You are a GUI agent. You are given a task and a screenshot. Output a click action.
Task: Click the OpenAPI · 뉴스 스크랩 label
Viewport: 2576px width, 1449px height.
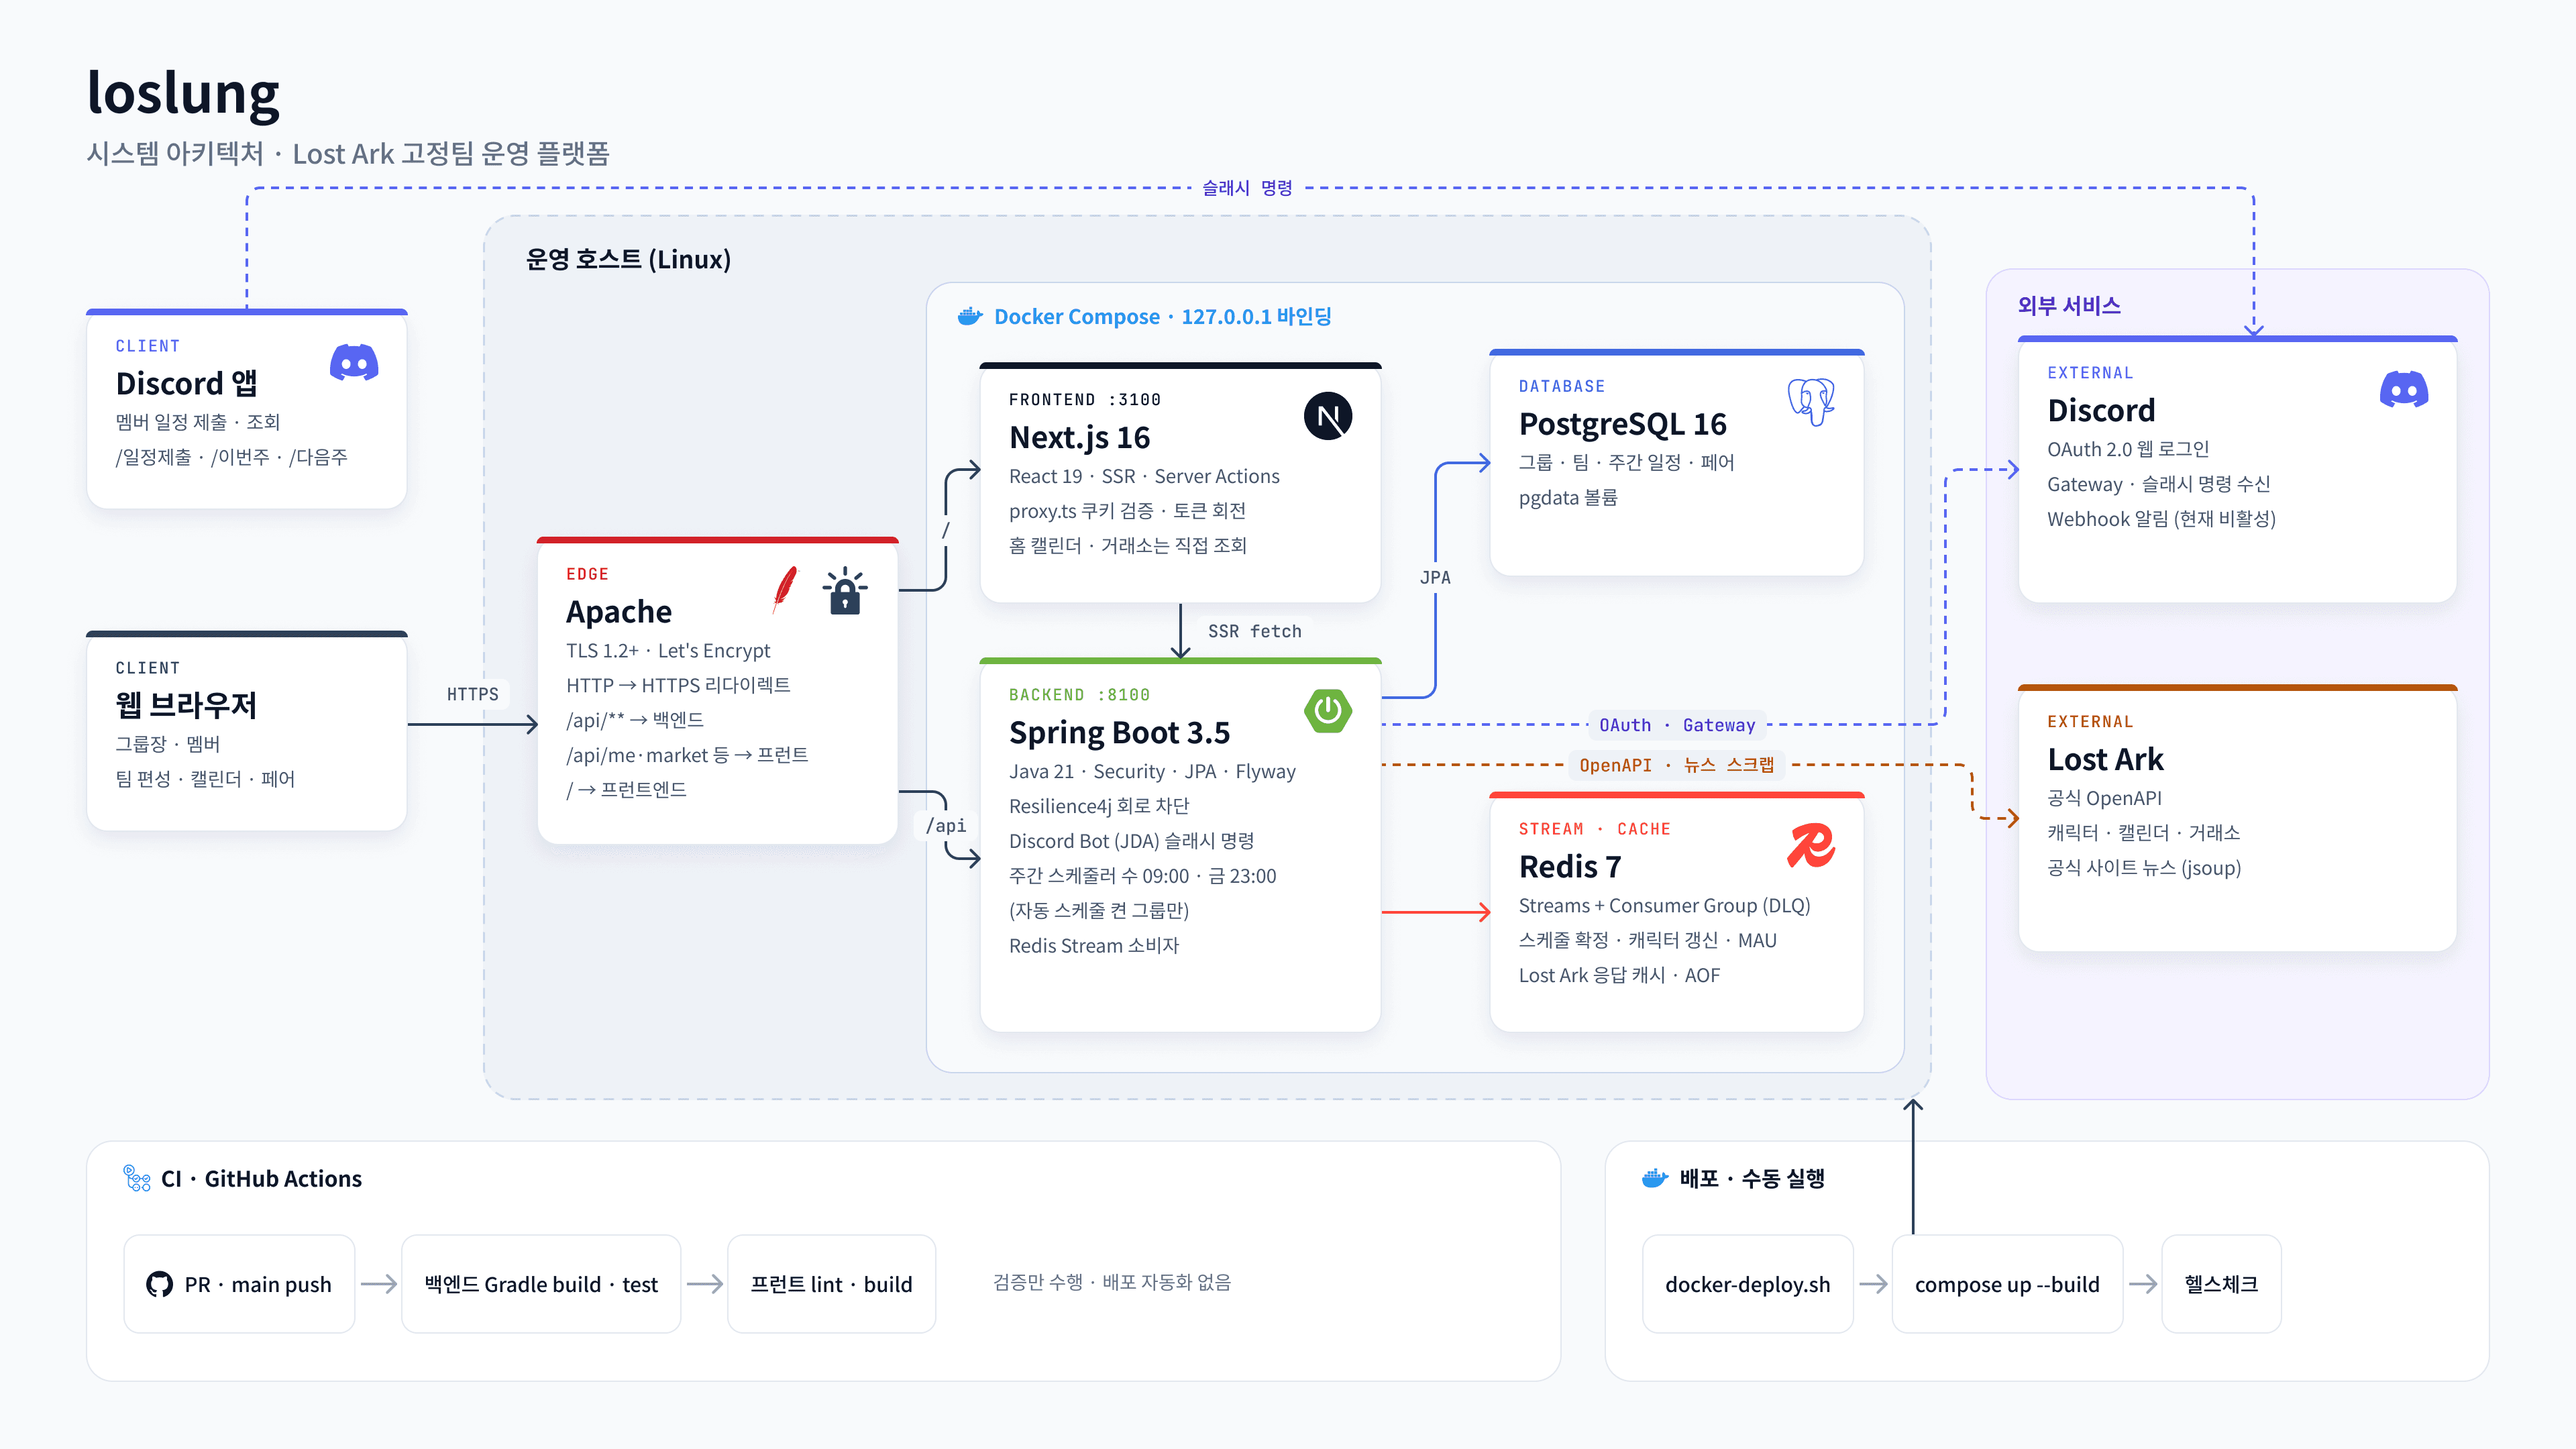(1677, 765)
